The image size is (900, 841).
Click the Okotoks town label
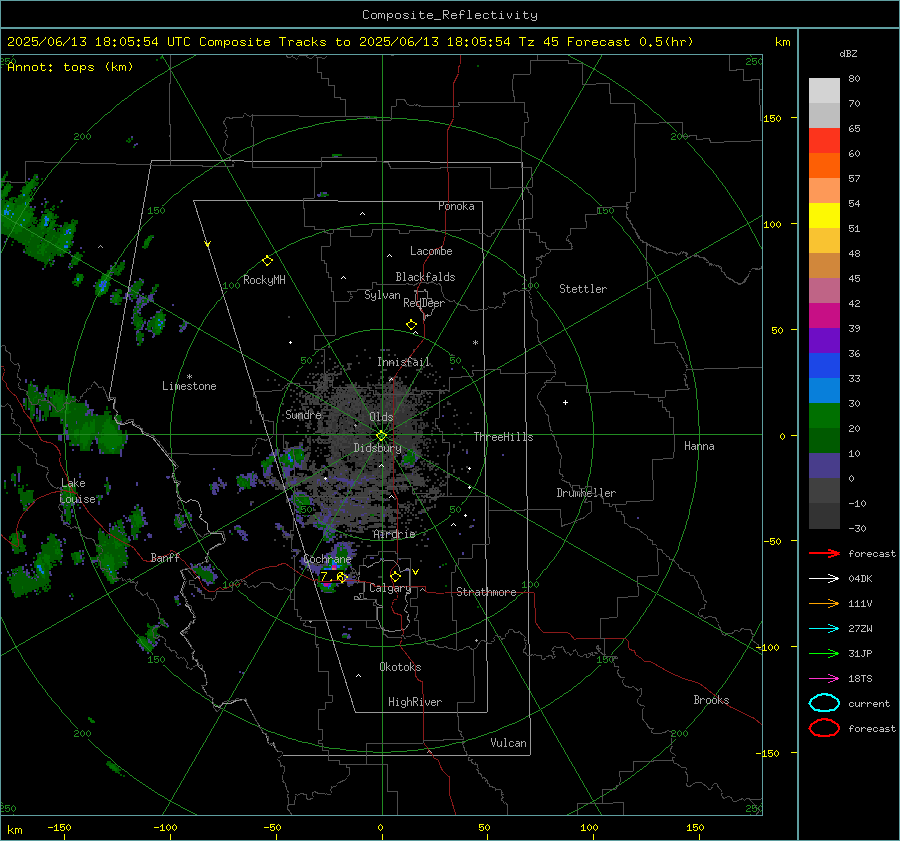coord(400,666)
